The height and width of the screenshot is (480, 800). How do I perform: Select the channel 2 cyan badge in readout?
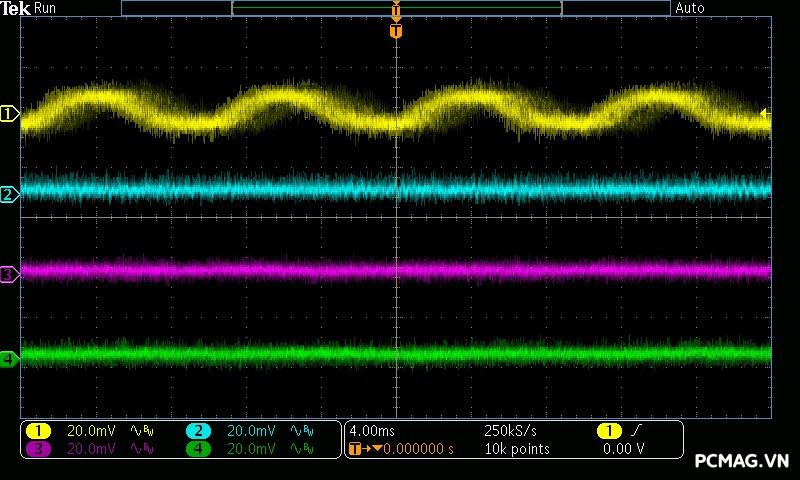click(x=198, y=431)
